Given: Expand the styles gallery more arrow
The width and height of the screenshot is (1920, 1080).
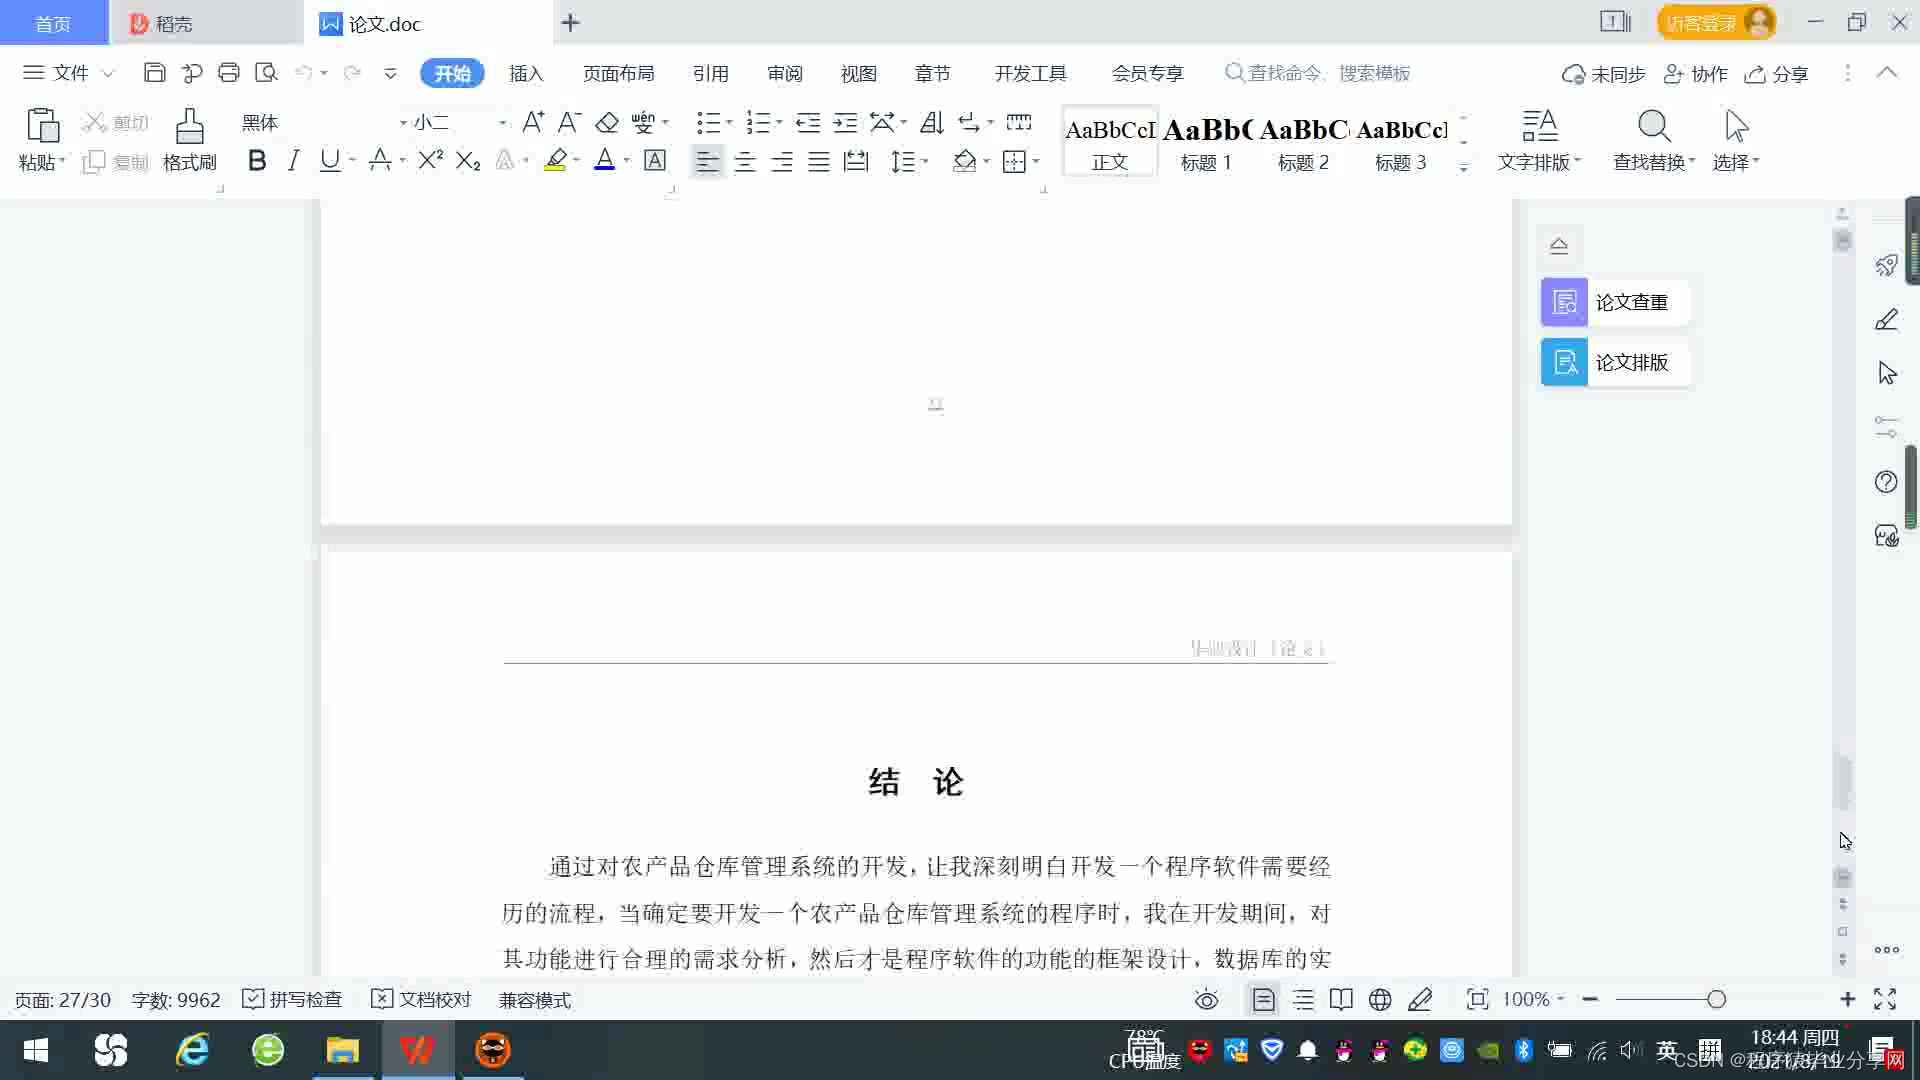Looking at the screenshot, I should click(x=1464, y=168).
